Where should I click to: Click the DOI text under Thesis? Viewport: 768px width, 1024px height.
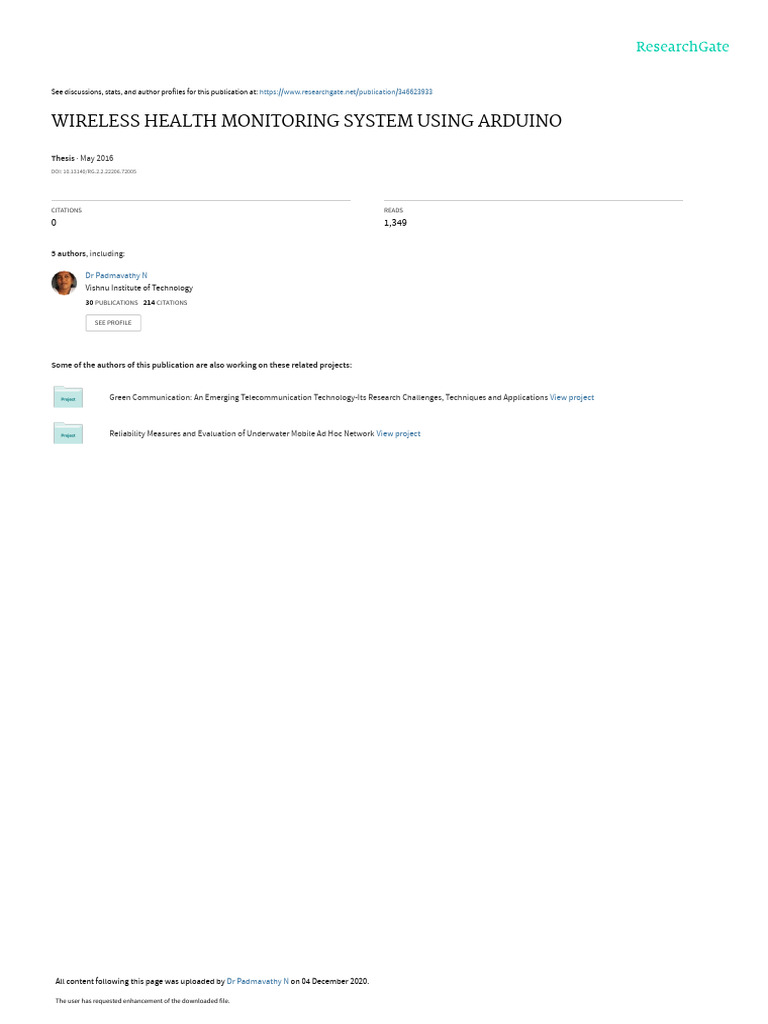coord(94,172)
